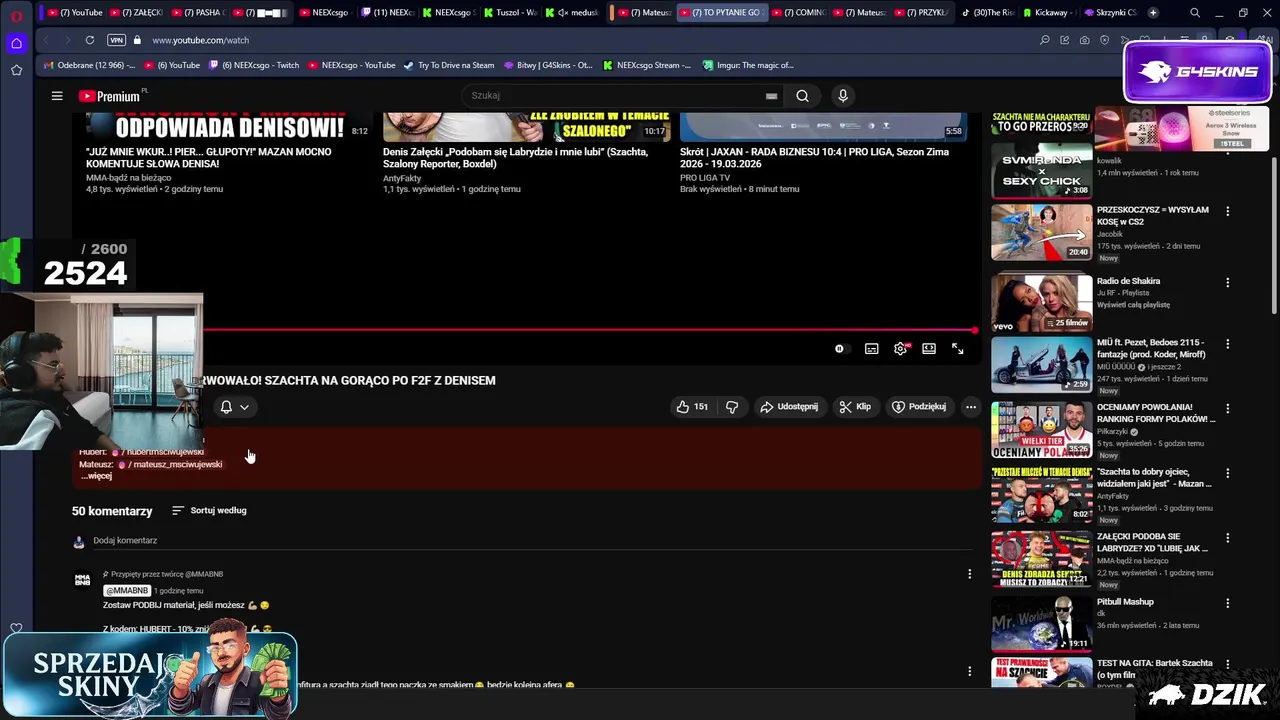This screenshot has height=720, width=1280.
Task: Open Opera sidebar bookmarks star icon
Action: point(16,70)
